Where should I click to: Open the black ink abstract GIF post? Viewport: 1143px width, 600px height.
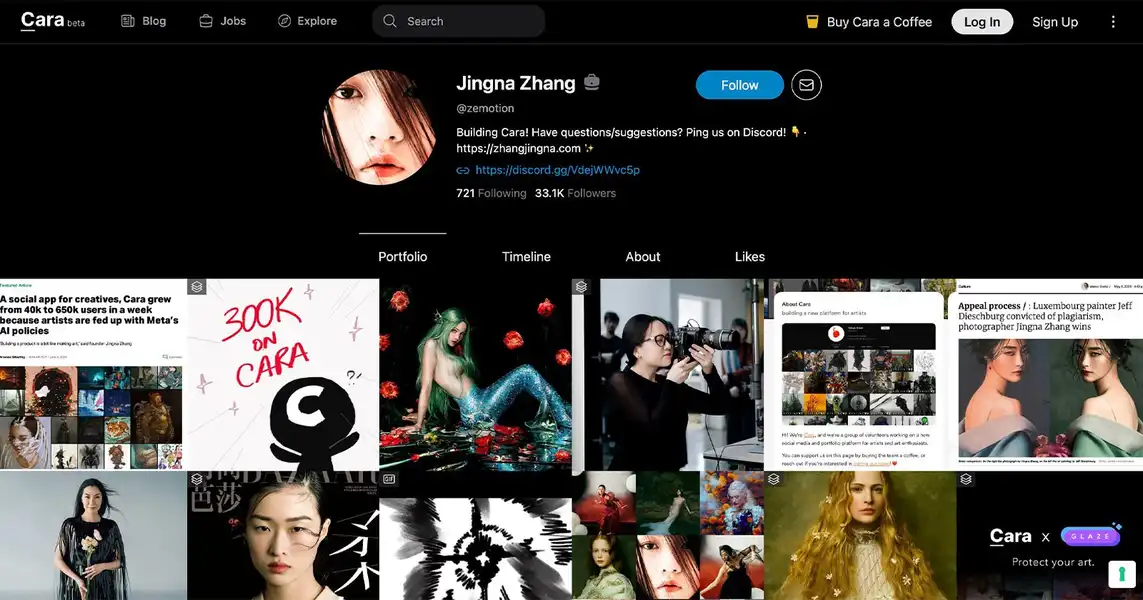475,536
